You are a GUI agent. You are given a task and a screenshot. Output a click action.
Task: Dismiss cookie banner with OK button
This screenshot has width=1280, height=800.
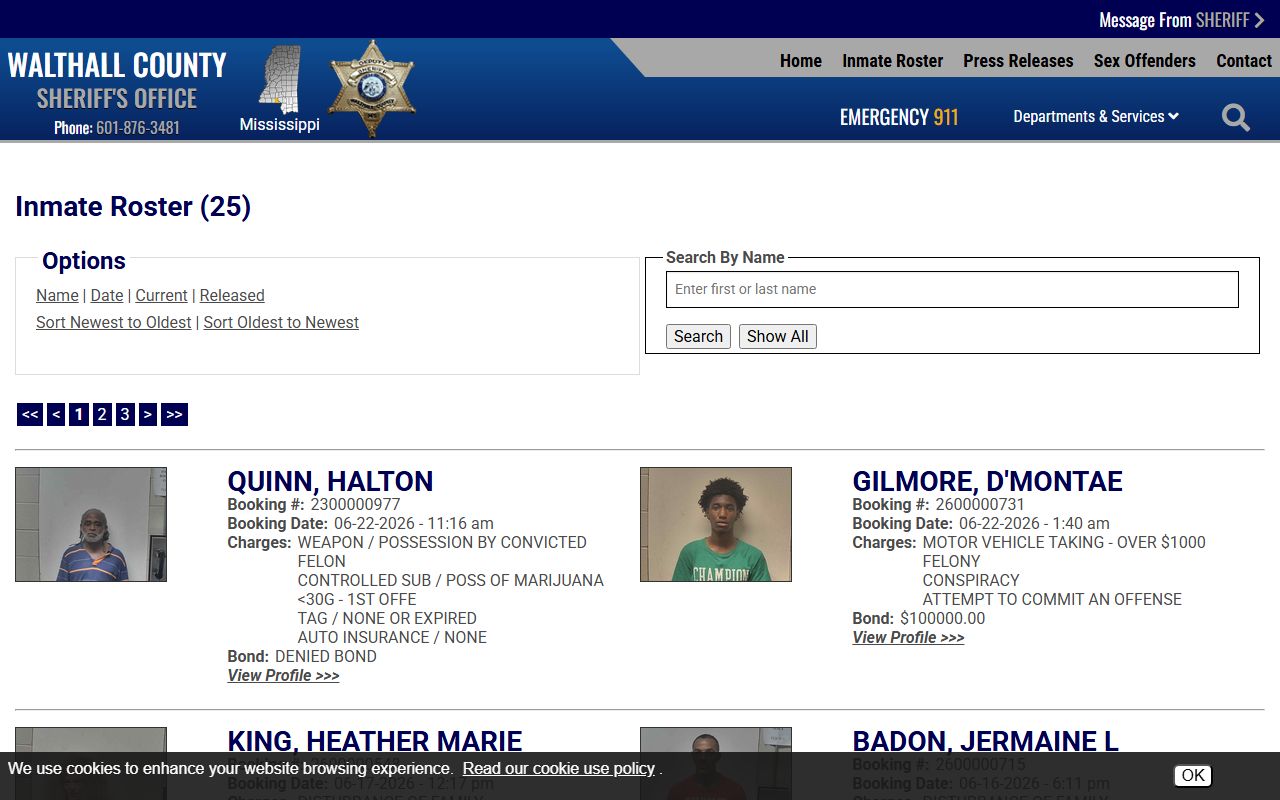click(1193, 775)
